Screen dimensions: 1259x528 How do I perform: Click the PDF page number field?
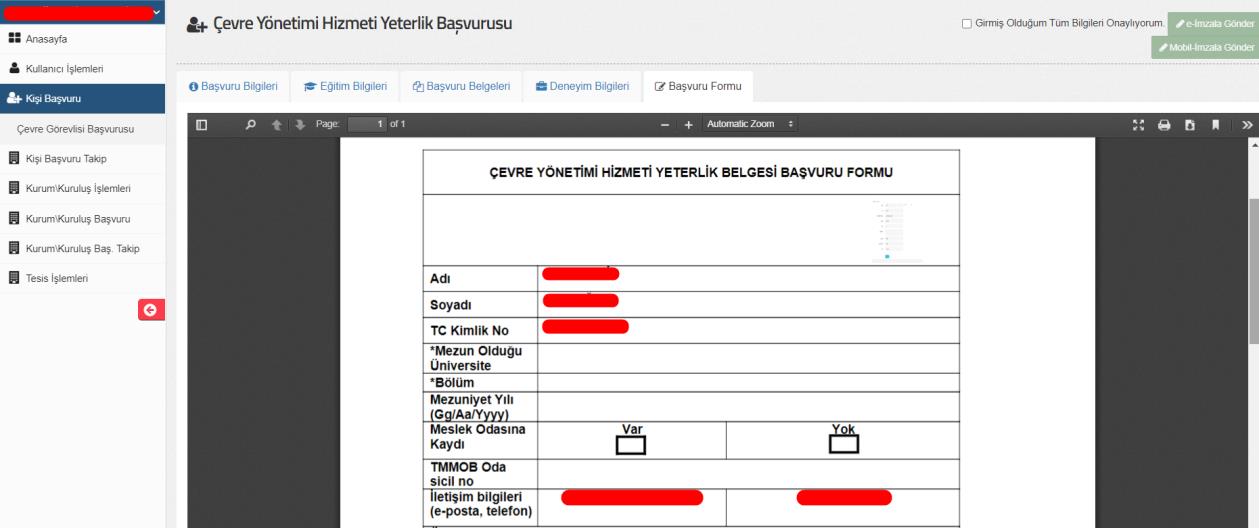point(366,124)
